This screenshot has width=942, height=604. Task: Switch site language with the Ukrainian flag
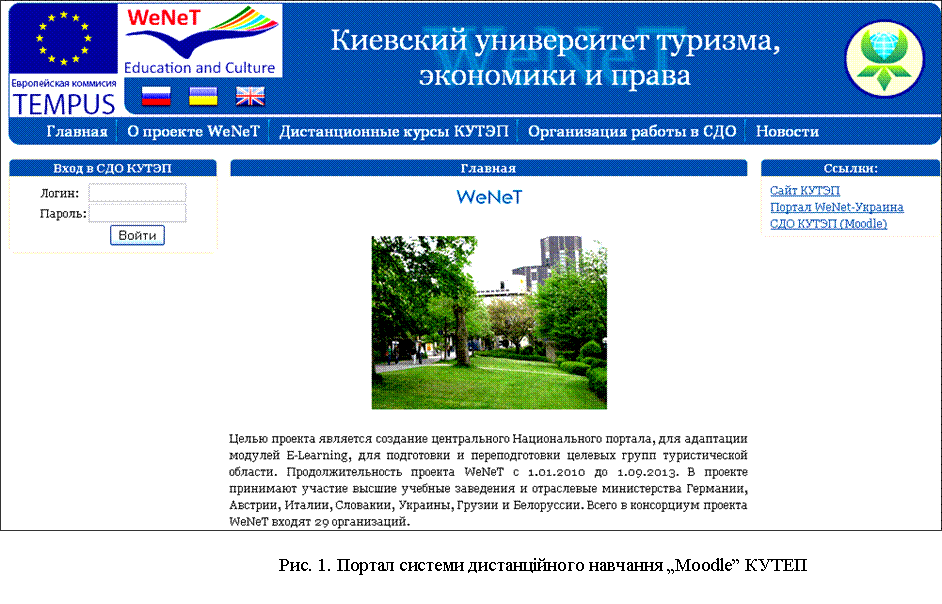click(203, 96)
